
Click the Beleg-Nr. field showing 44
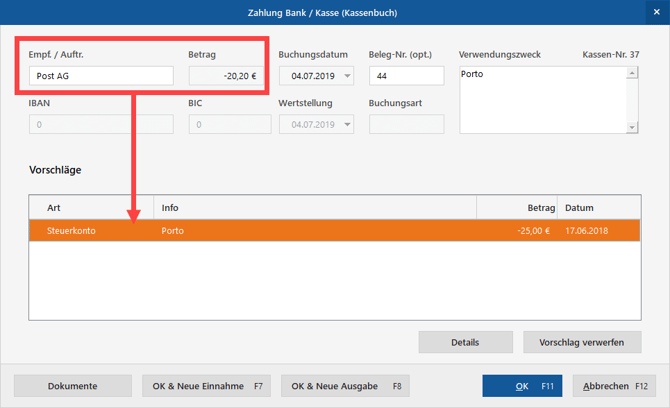pyautogui.click(x=406, y=76)
